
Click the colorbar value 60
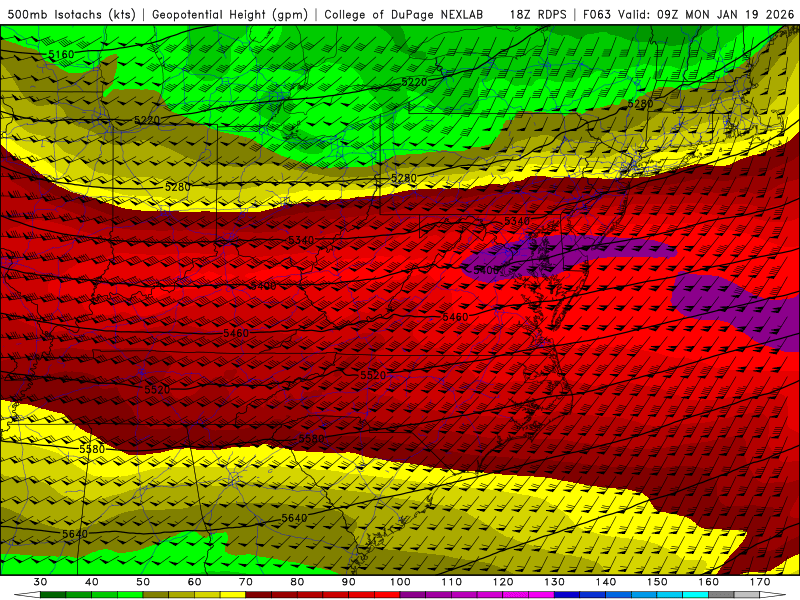pyautogui.click(x=194, y=582)
